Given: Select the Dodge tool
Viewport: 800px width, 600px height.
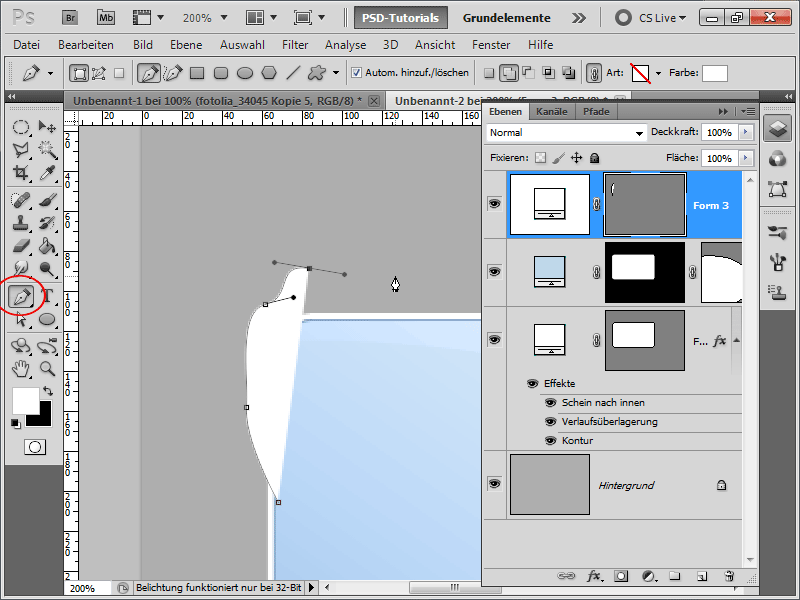Looking at the screenshot, I should [47, 268].
